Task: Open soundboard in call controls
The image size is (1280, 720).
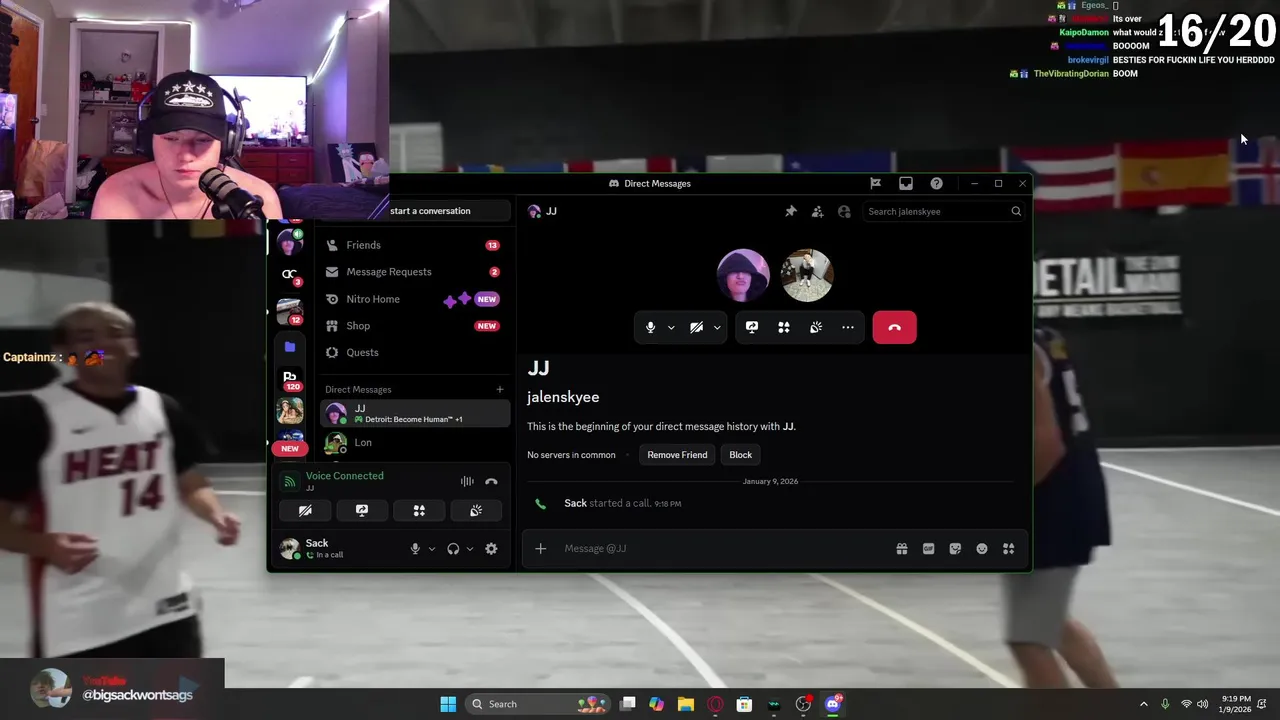Action: tap(816, 327)
